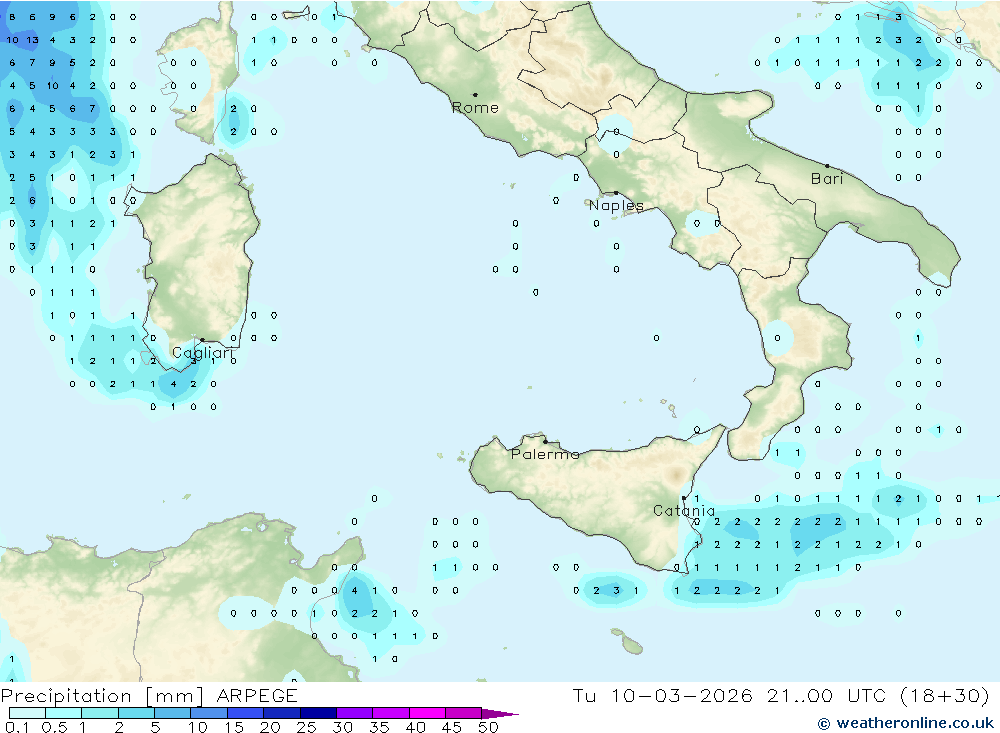
Task: Click the legend arrow tip above 50 mm
Action: click(x=501, y=713)
